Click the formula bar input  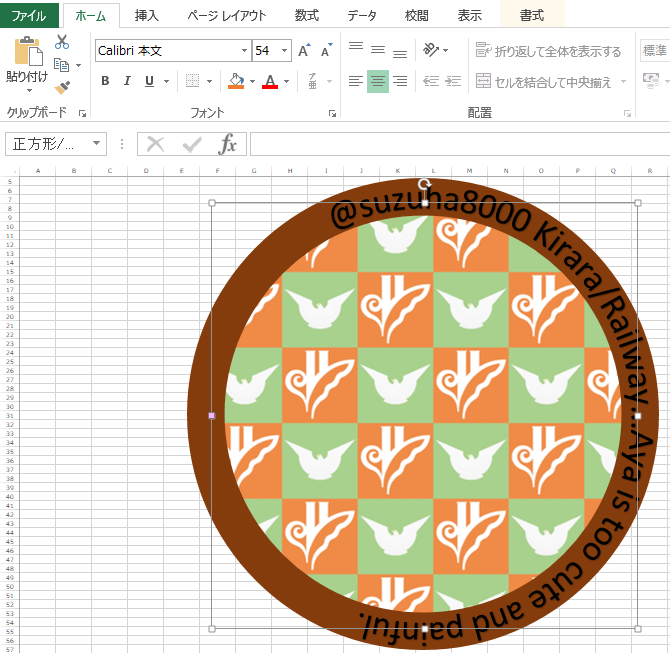(x=460, y=144)
